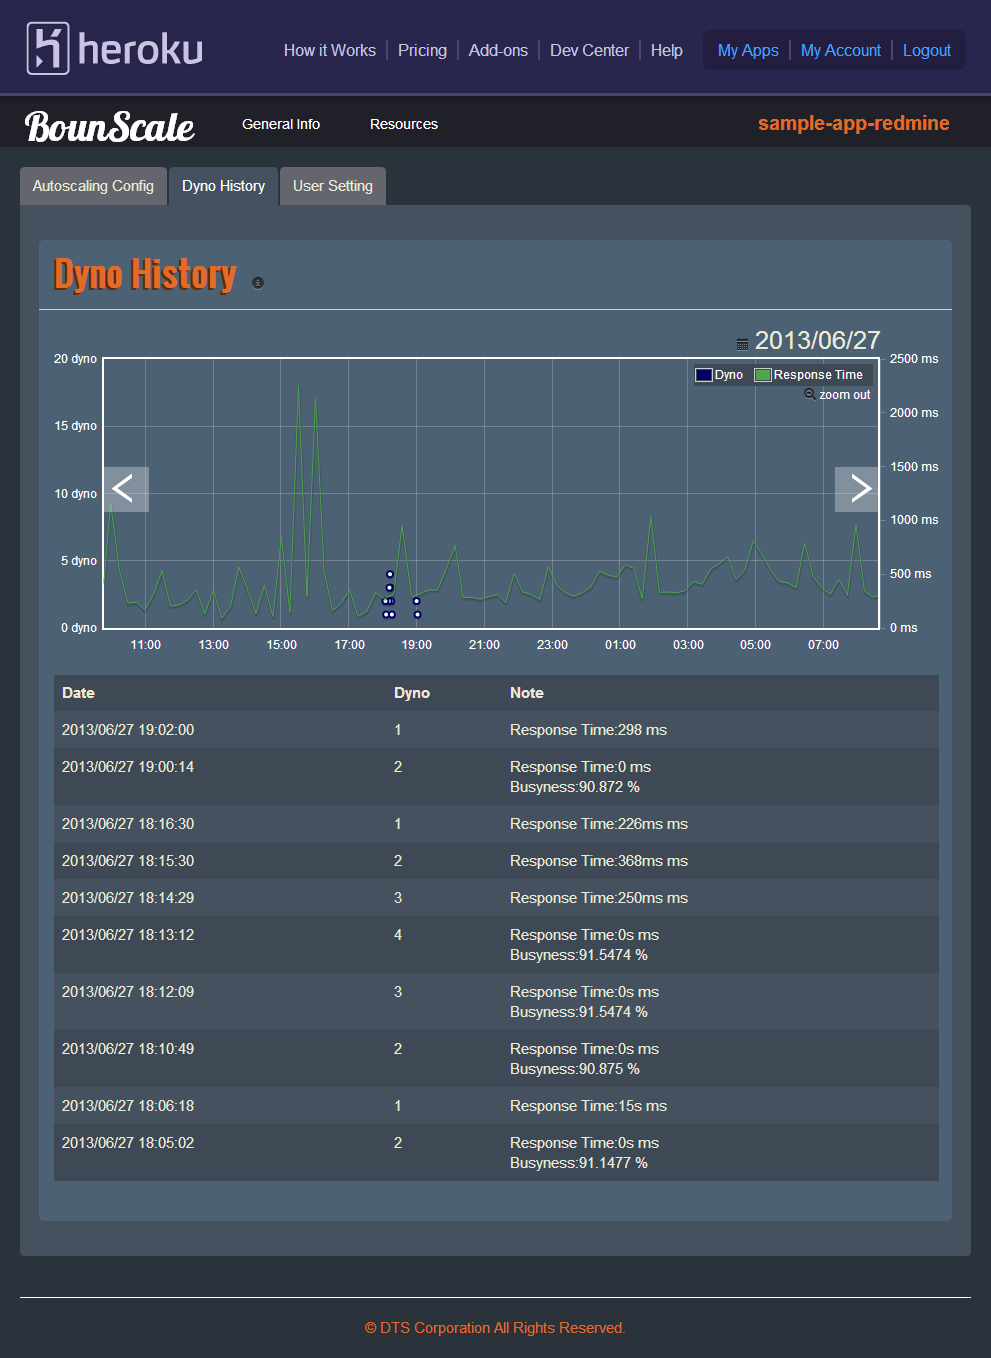Open My Apps
Image resolution: width=991 pixels, height=1358 pixels.
click(748, 50)
